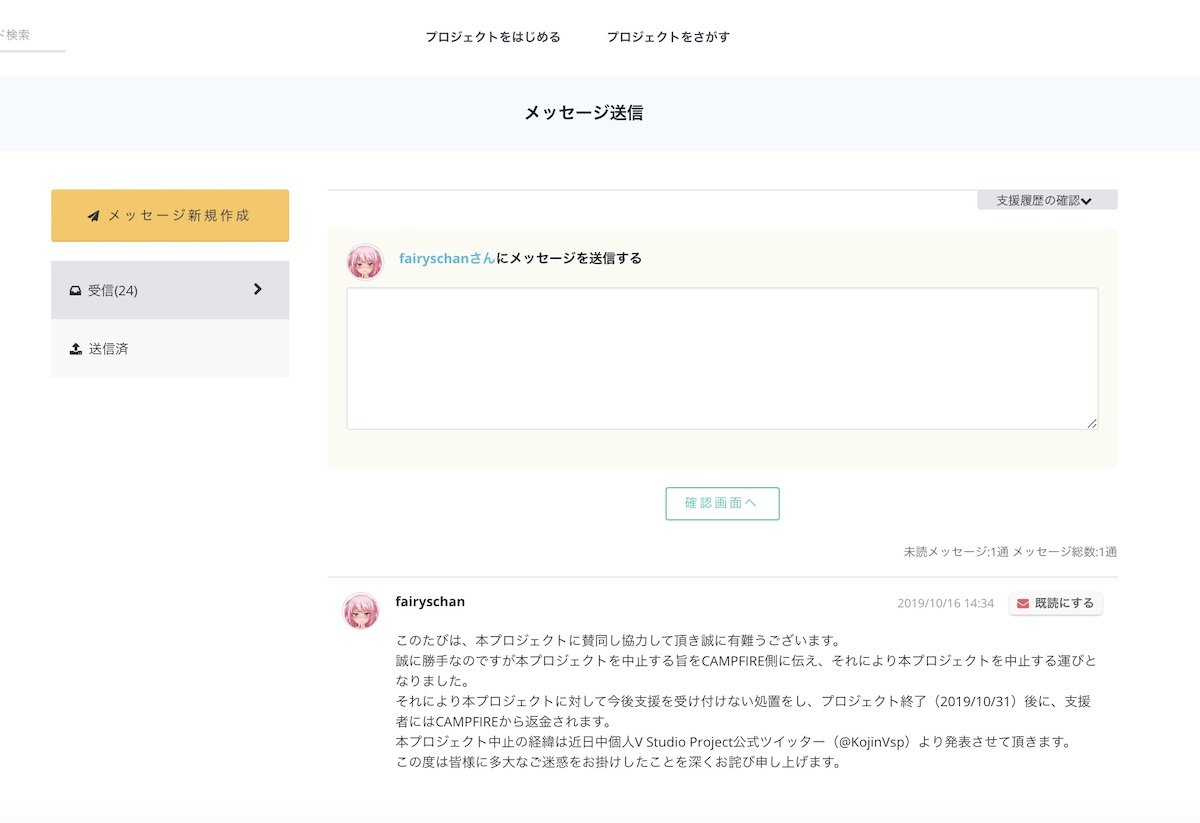The height and width of the screenshot is (823, 1200).
Task: Click the メッセージ新規作成 button
Action: click(170, 215)
